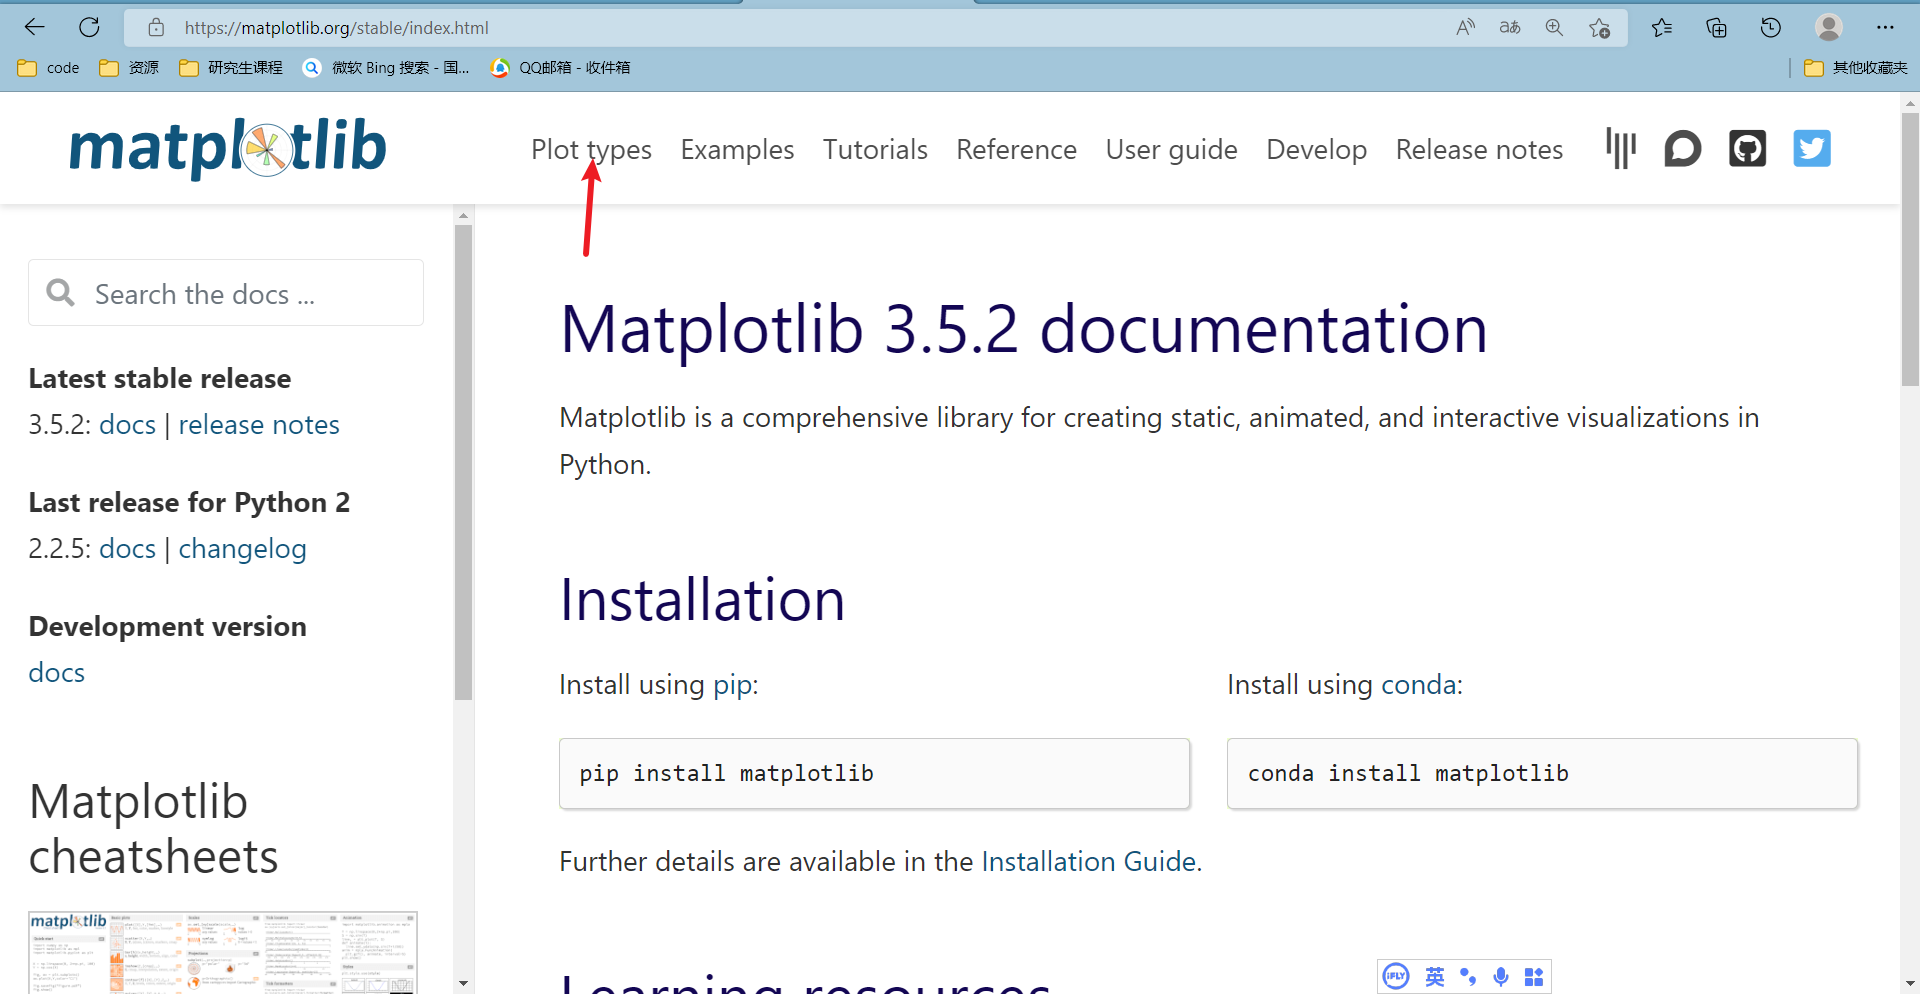Toggle the 英 input language indicator
The height and width of the screenshot is (994, 1920).
click(1435, 976)
